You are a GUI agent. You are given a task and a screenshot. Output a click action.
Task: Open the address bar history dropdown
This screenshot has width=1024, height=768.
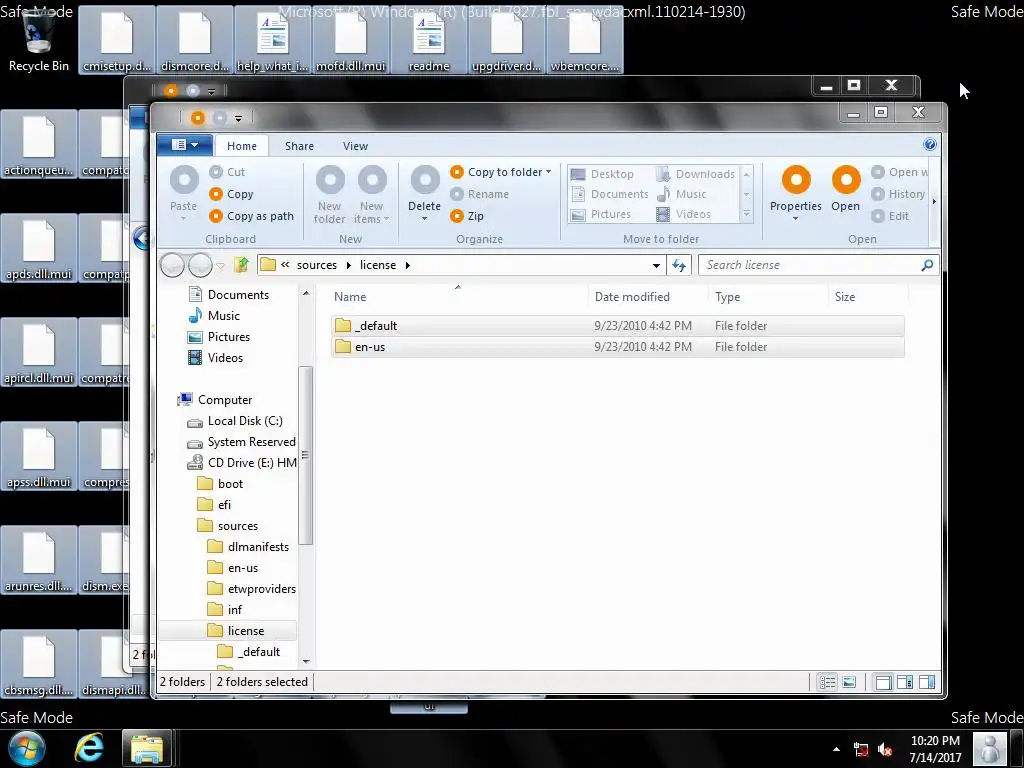pos(656,265)
